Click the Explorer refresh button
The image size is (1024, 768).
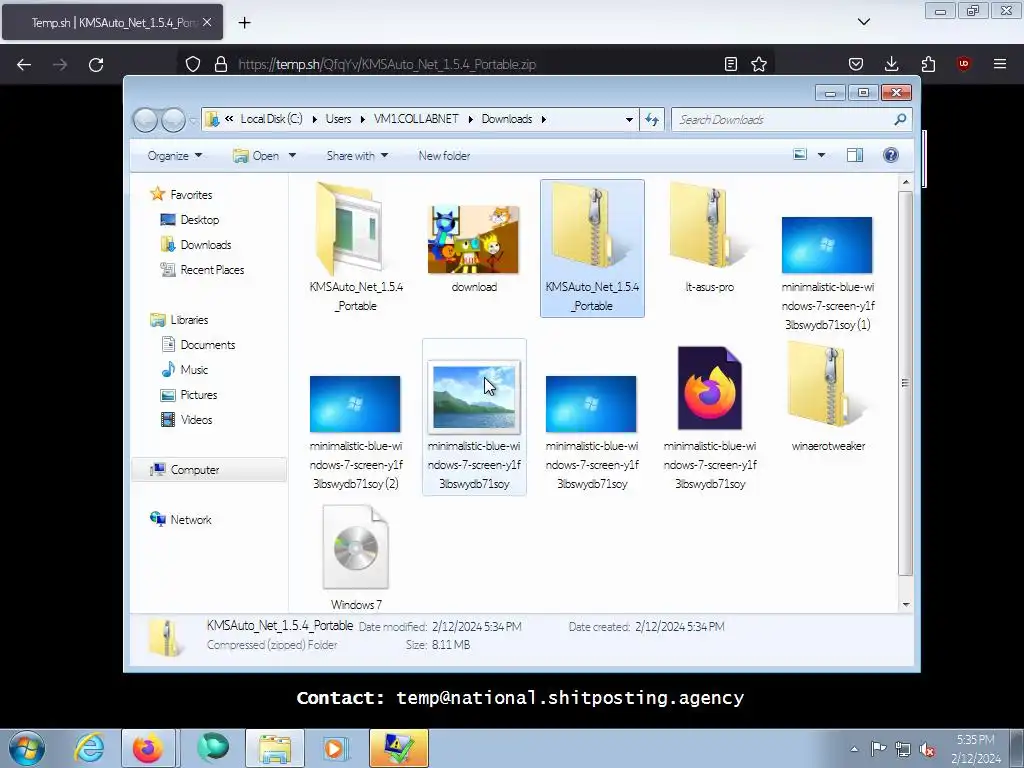click(652, 120)
